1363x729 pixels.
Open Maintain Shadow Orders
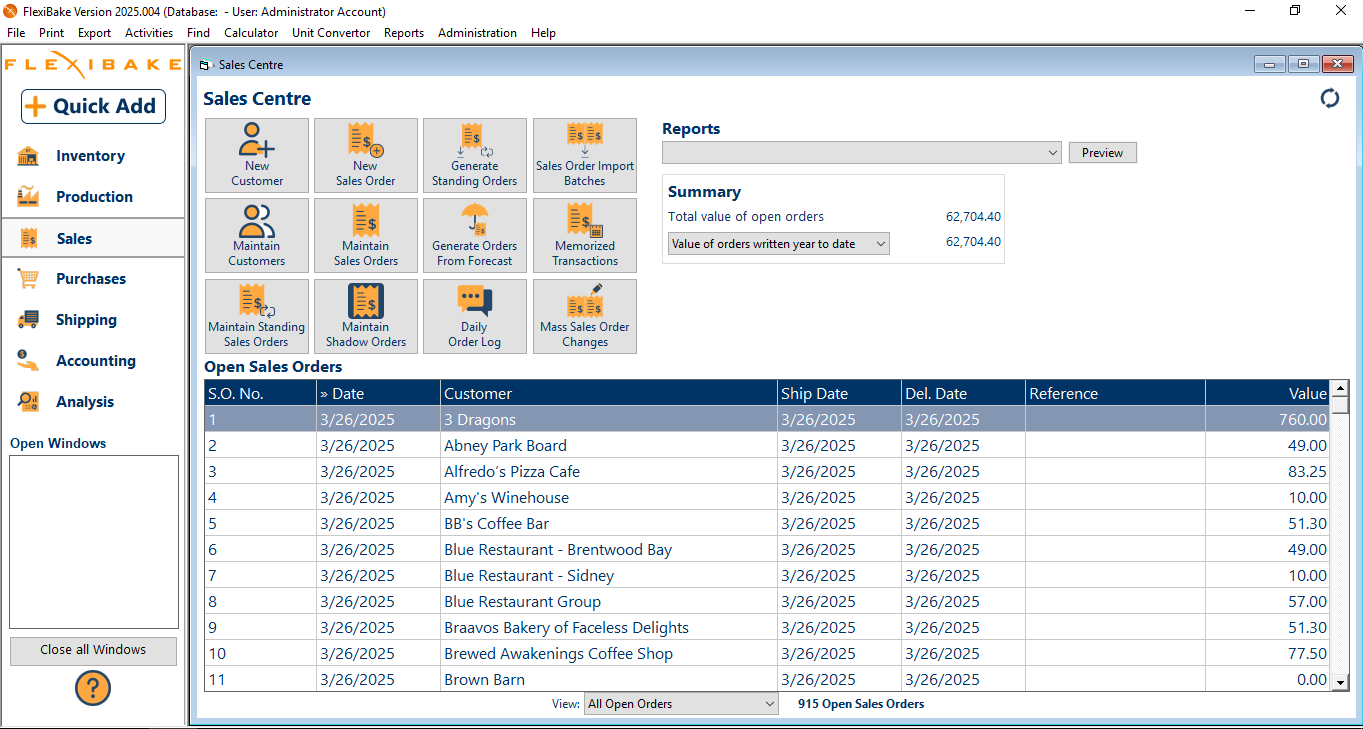(366, 316)
